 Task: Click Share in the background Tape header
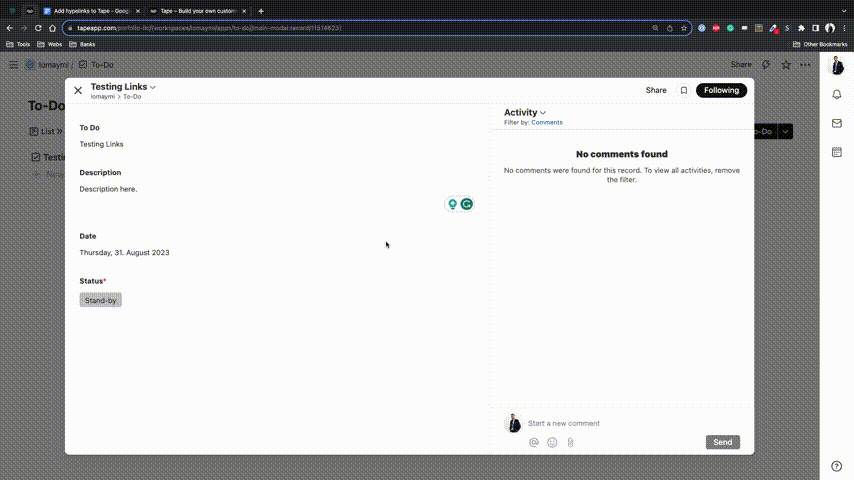(741, 65)
